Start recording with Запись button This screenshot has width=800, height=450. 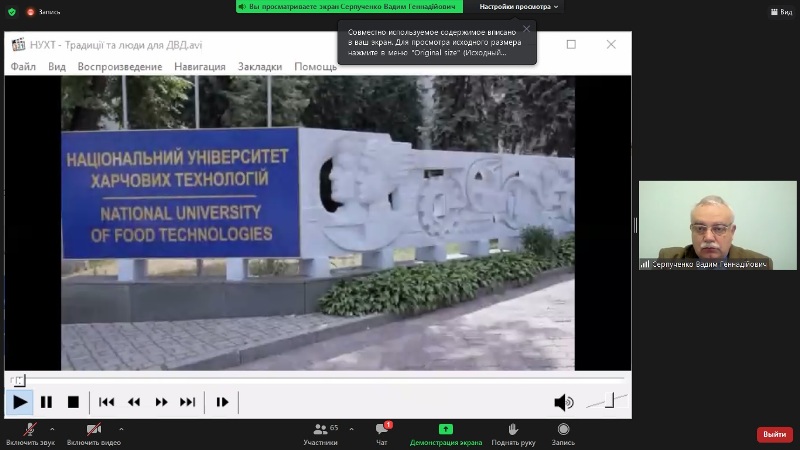(563, 435)
